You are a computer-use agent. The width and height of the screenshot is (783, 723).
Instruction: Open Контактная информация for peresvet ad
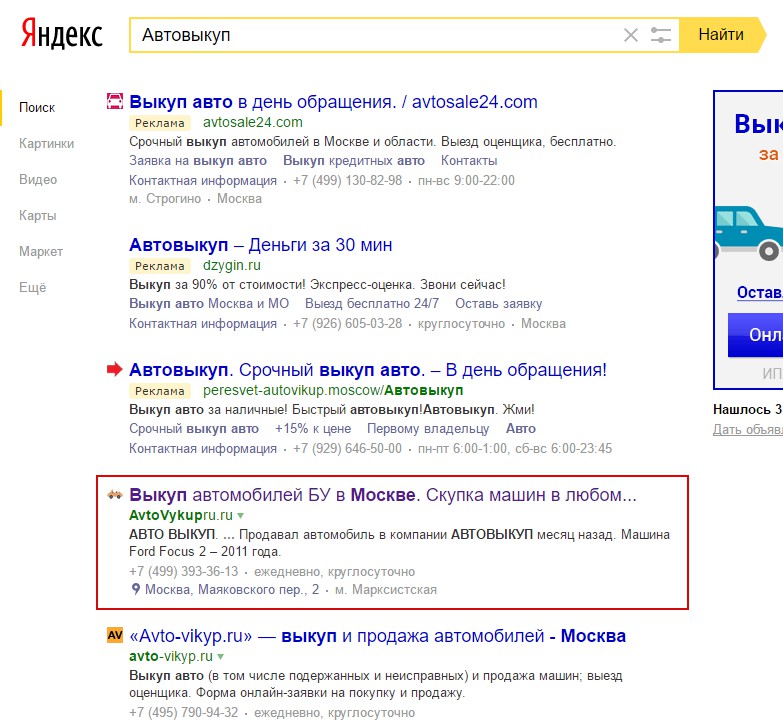203,448
